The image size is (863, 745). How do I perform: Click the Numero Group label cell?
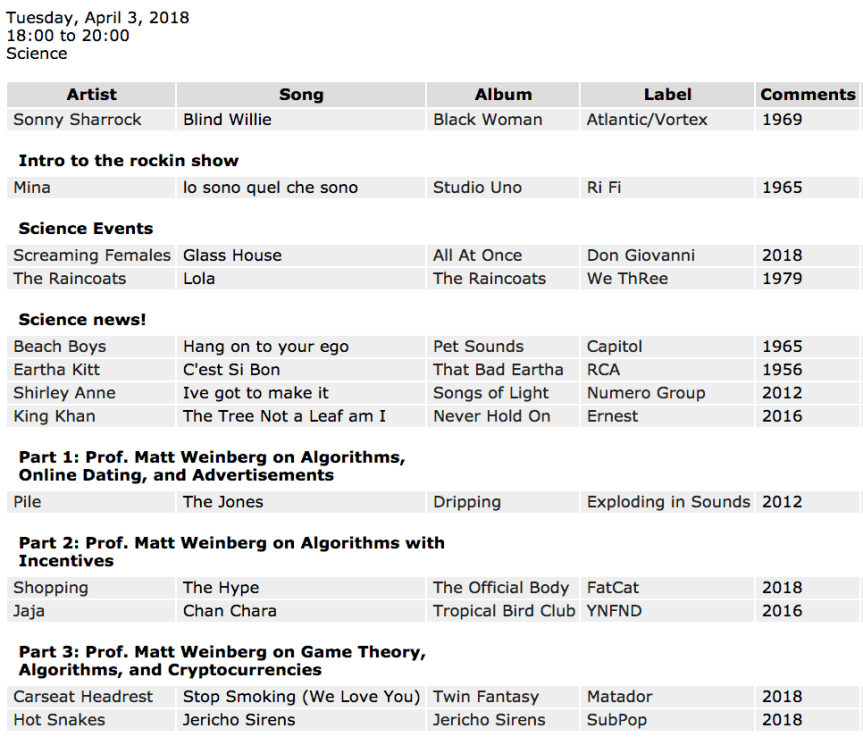pyautogui.click(x=646, y=392)
